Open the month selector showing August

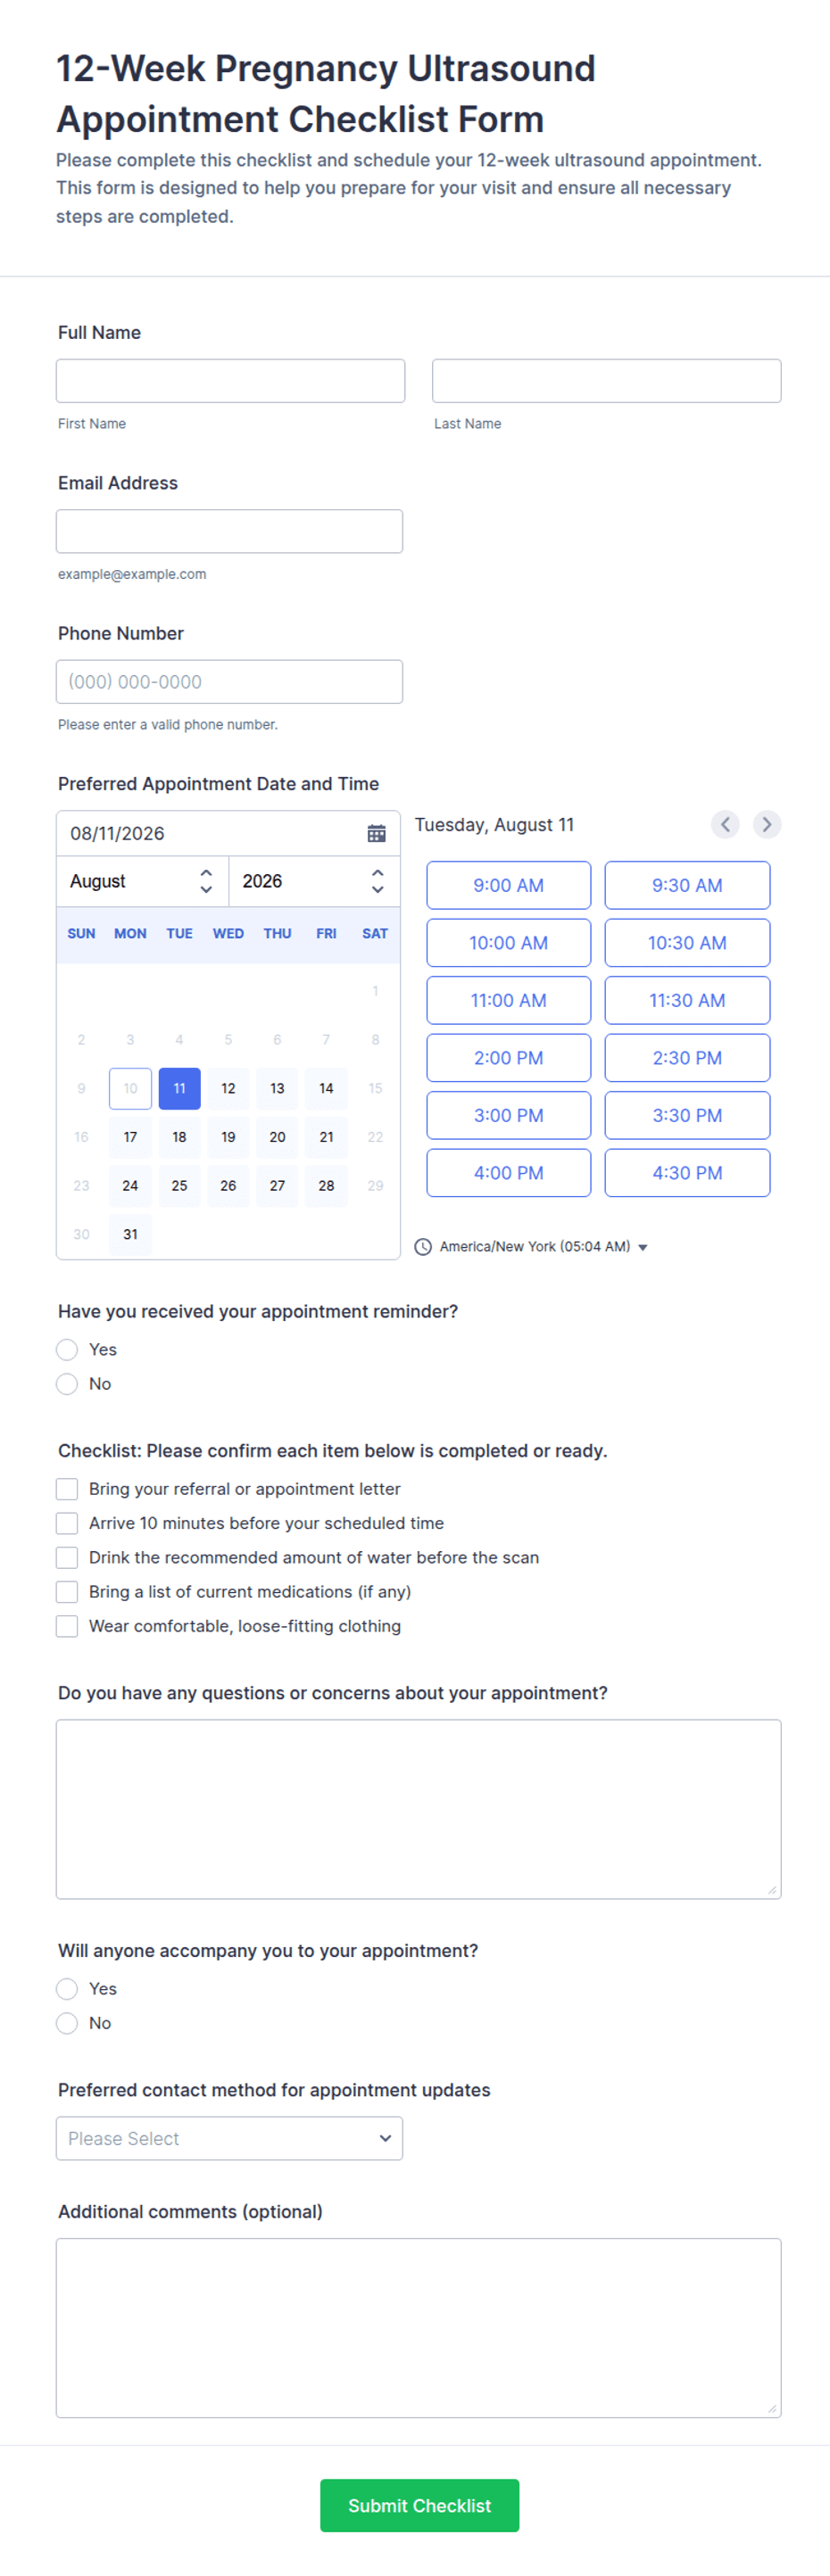142,881
